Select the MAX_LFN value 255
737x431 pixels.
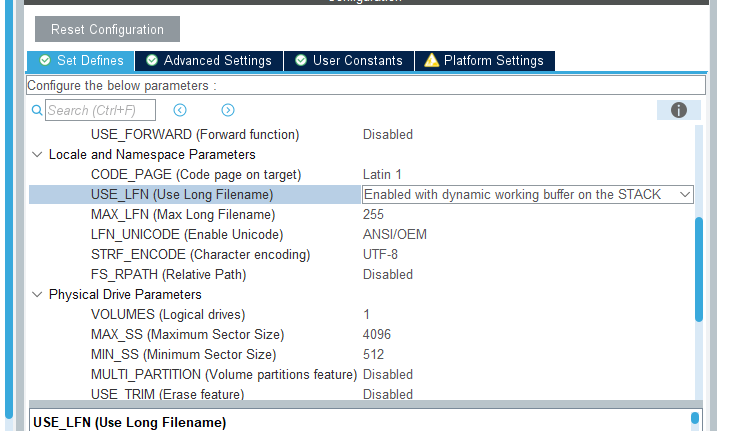point(374,215)
